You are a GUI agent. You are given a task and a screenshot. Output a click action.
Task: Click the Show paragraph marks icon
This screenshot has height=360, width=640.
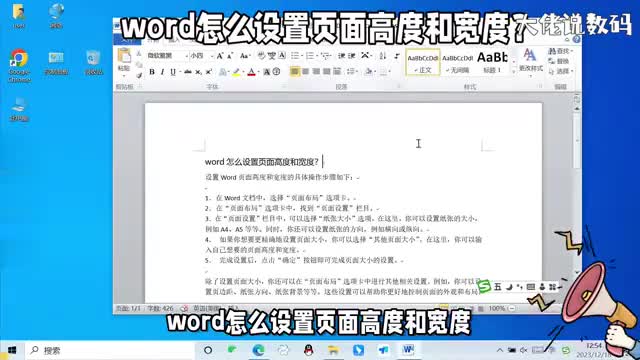397,56
